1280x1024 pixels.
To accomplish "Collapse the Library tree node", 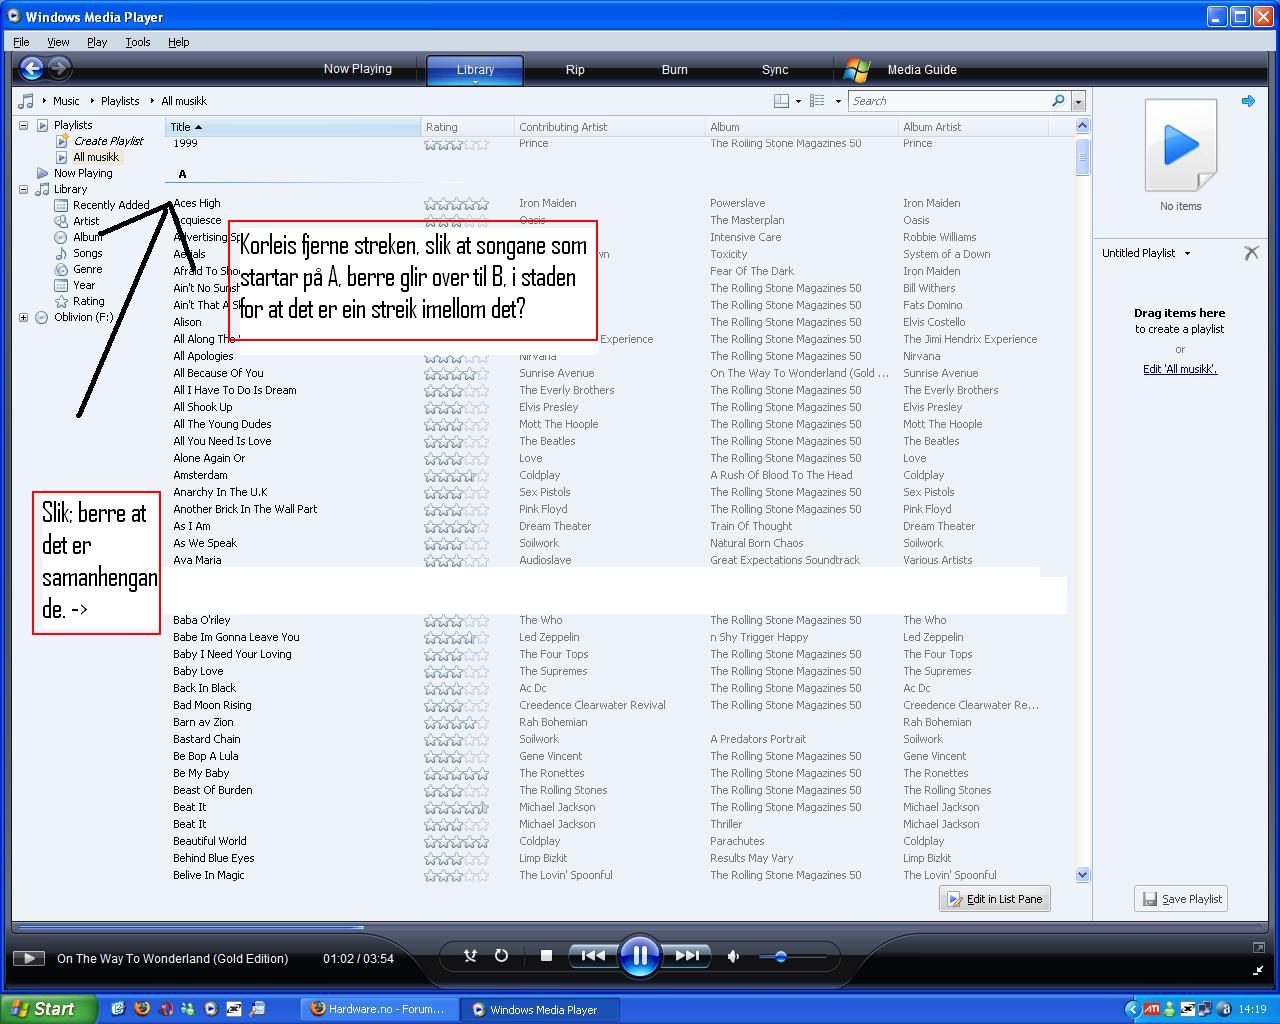I will (x=23, y=189).
